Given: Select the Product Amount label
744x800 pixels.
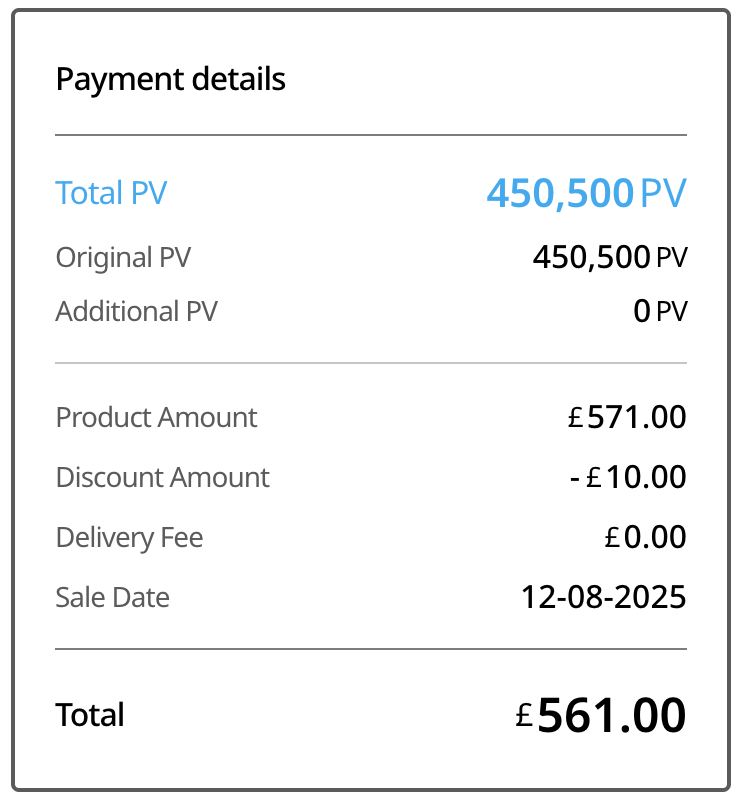Looking at the screenshot, I should [x=156, y=417].
